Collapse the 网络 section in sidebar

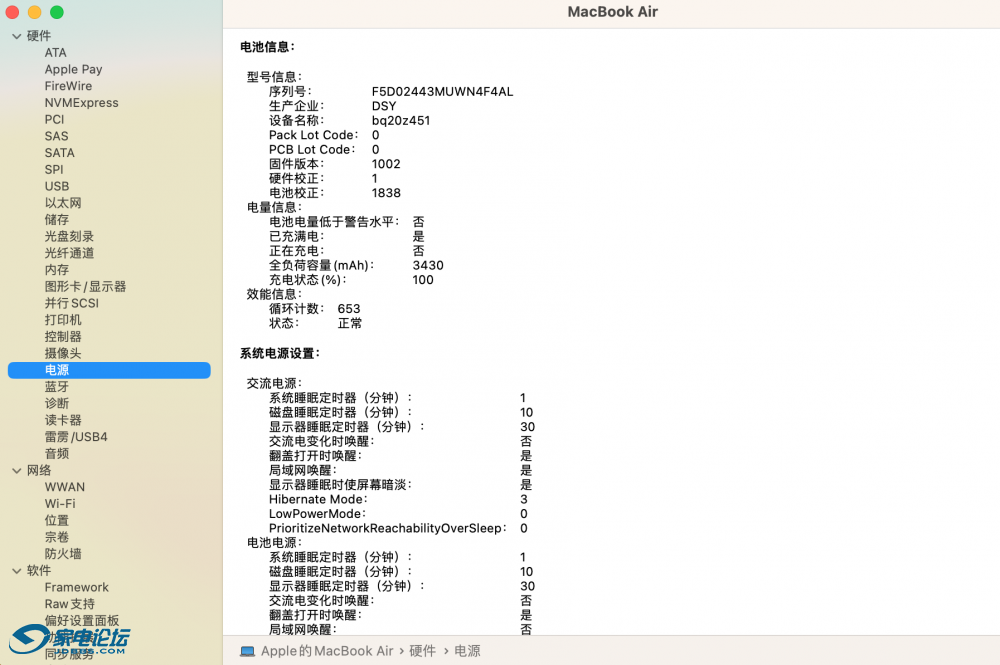17,471
